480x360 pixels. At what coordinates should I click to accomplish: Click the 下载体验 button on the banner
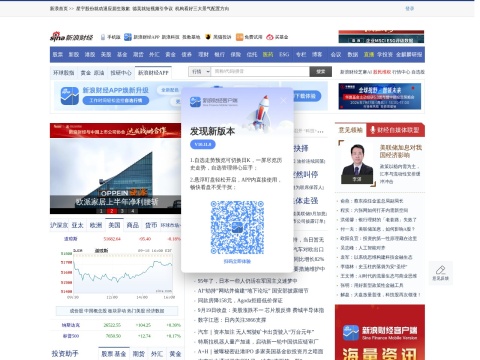[305, 96]
